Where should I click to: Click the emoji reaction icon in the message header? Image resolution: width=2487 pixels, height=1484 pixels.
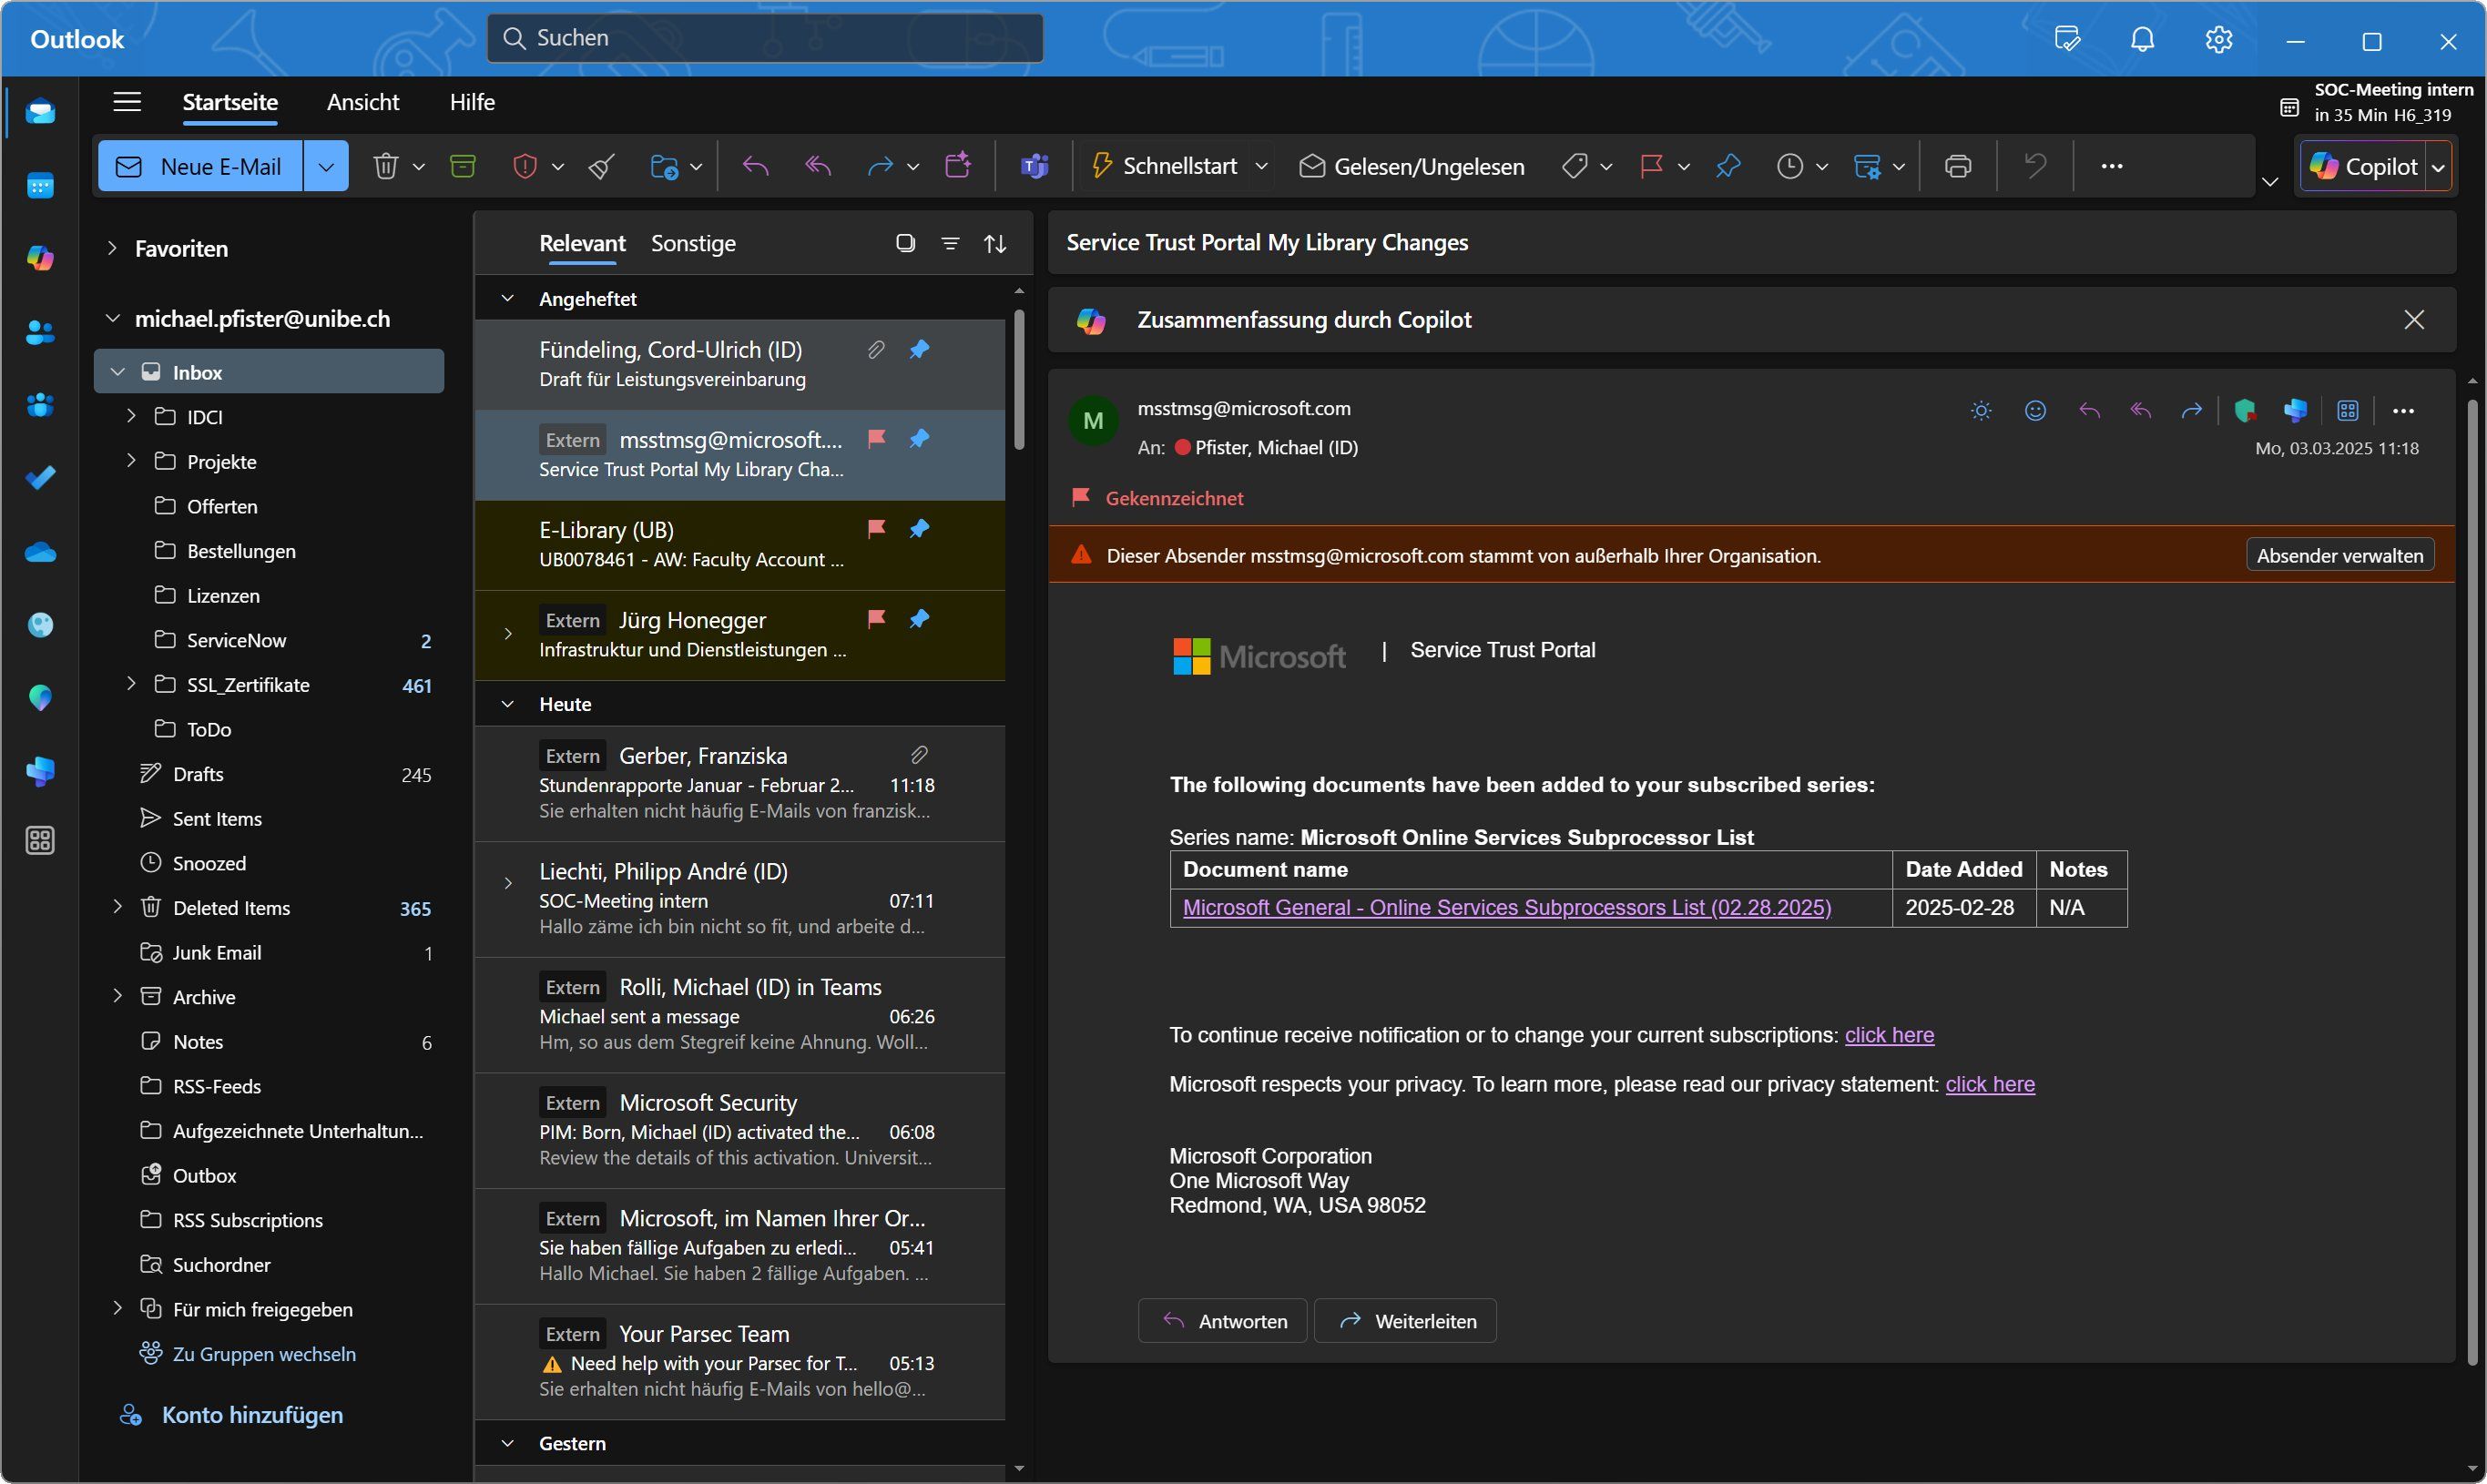point(2034,411)
